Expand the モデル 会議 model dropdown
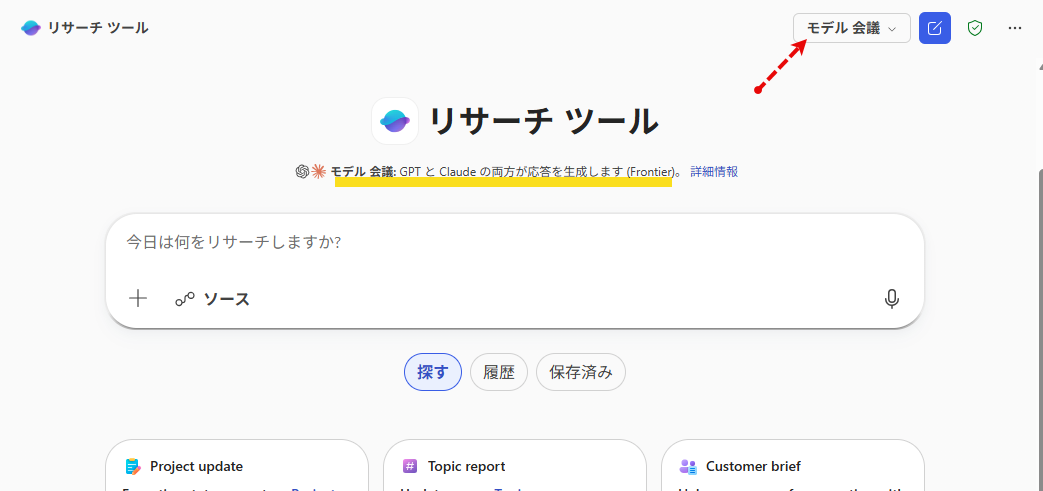This screenshot has width=1043, height=491. click(x=851, y=28)
